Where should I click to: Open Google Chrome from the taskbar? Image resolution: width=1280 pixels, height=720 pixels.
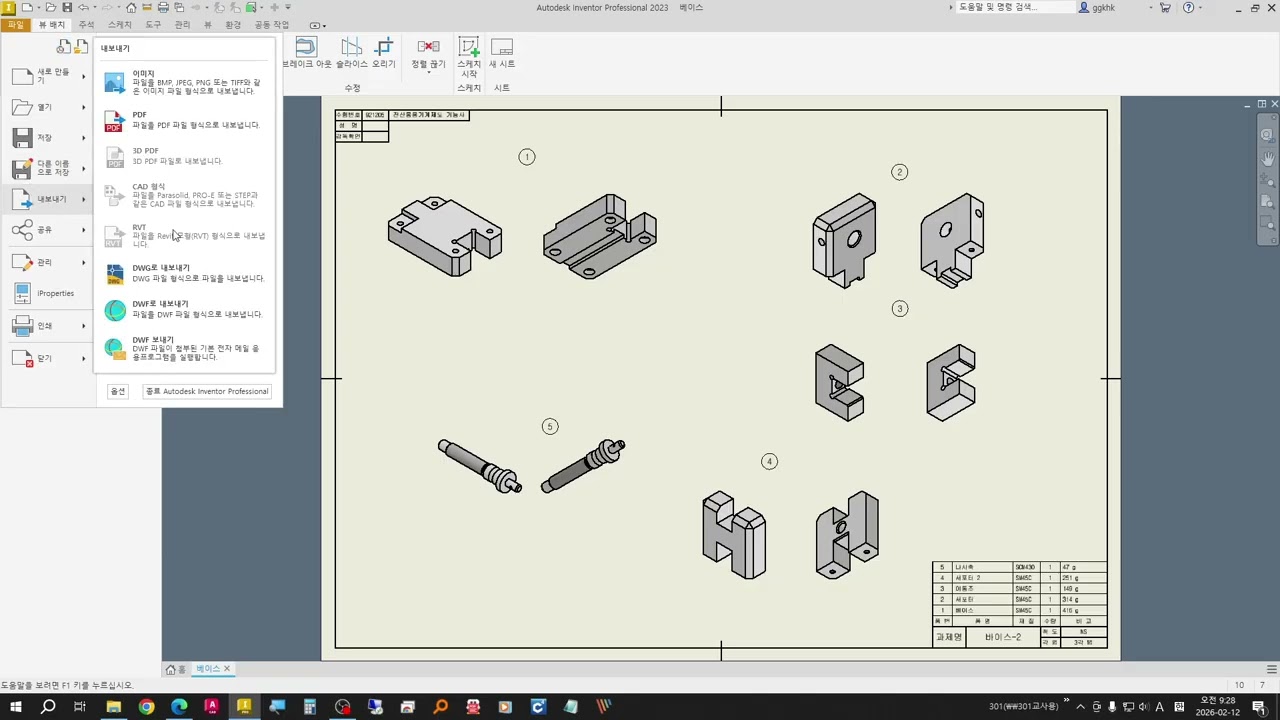(x=146, y=707)
